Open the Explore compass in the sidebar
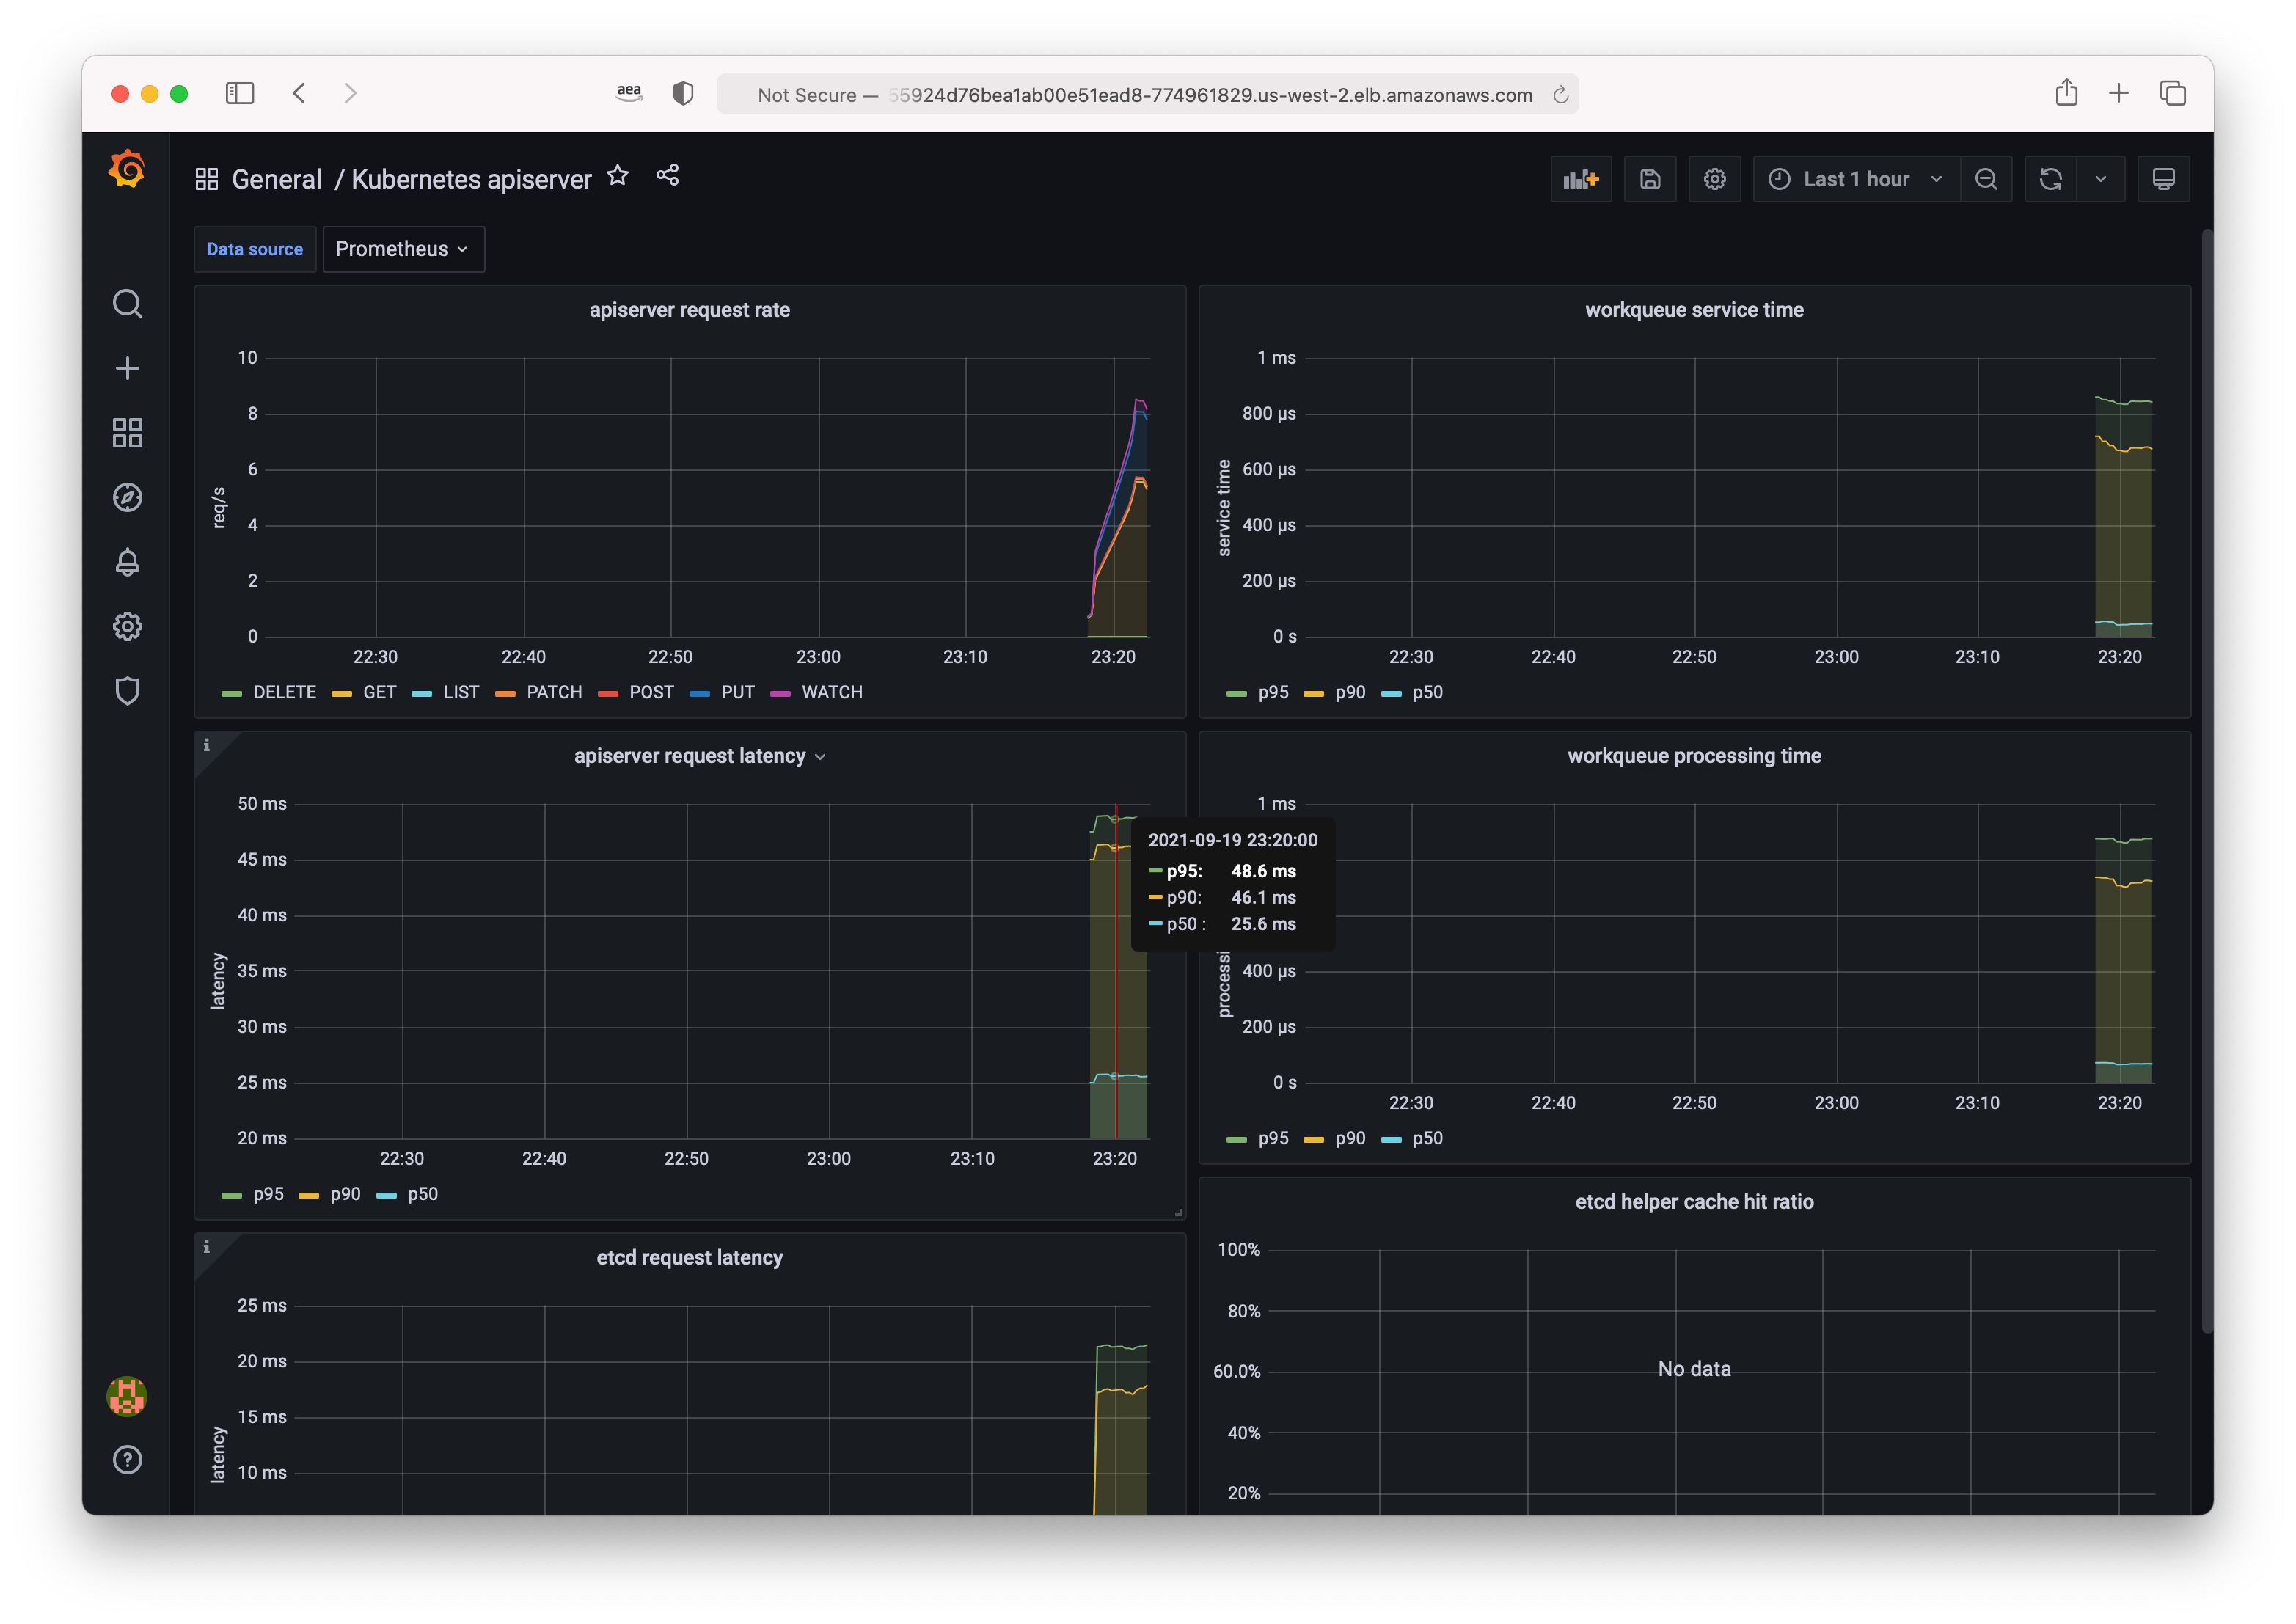 127,497
